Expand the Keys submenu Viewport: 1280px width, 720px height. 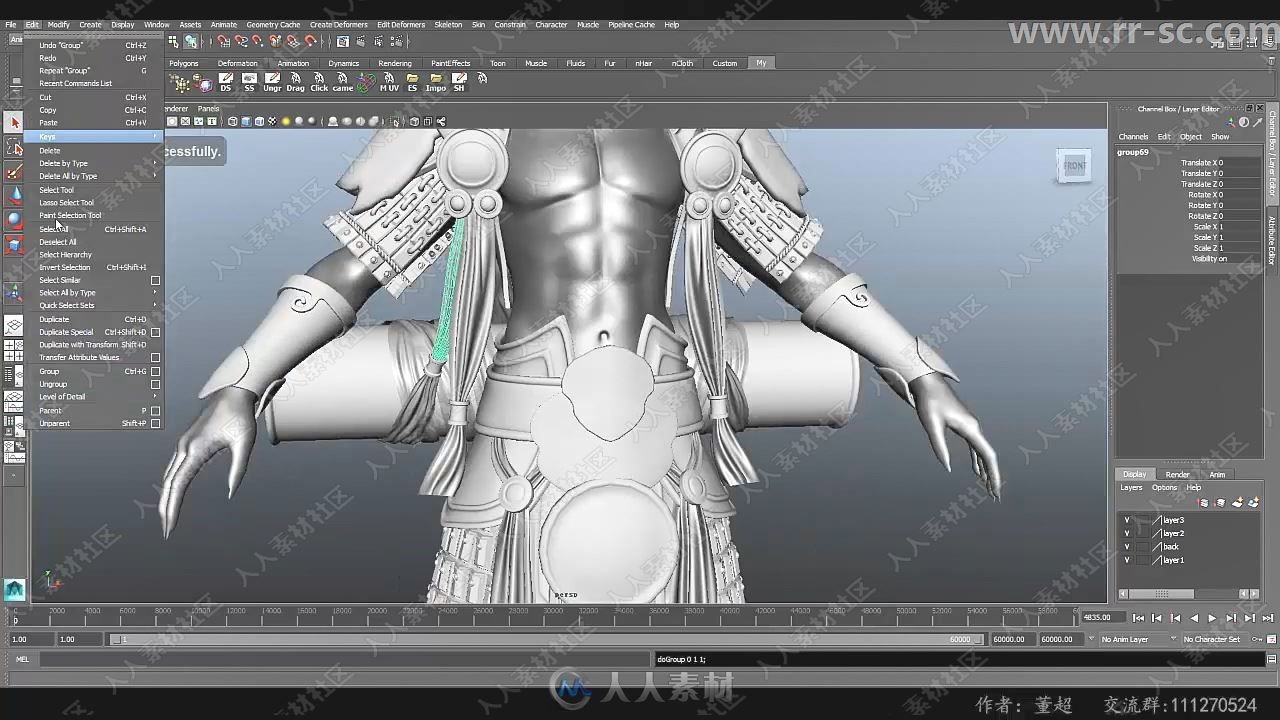pyautogui.click(x=94, y=137)
